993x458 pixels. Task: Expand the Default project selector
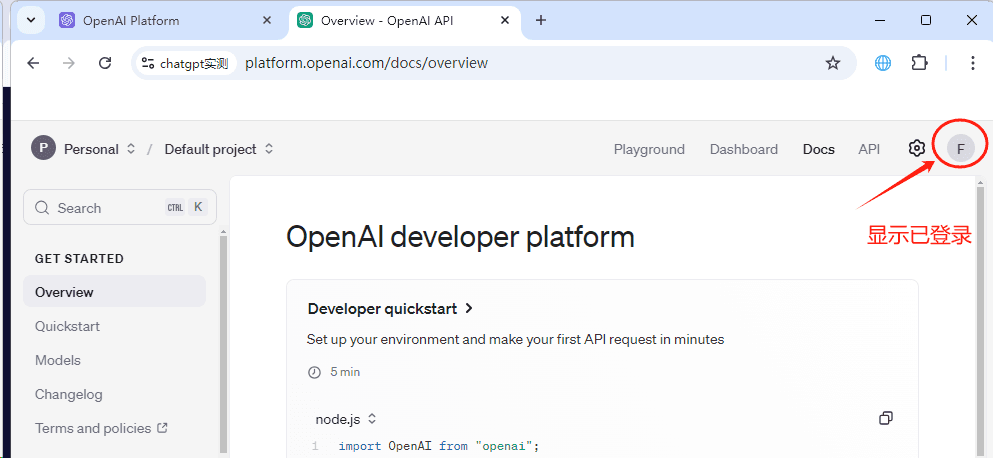(x=219, y=149)
